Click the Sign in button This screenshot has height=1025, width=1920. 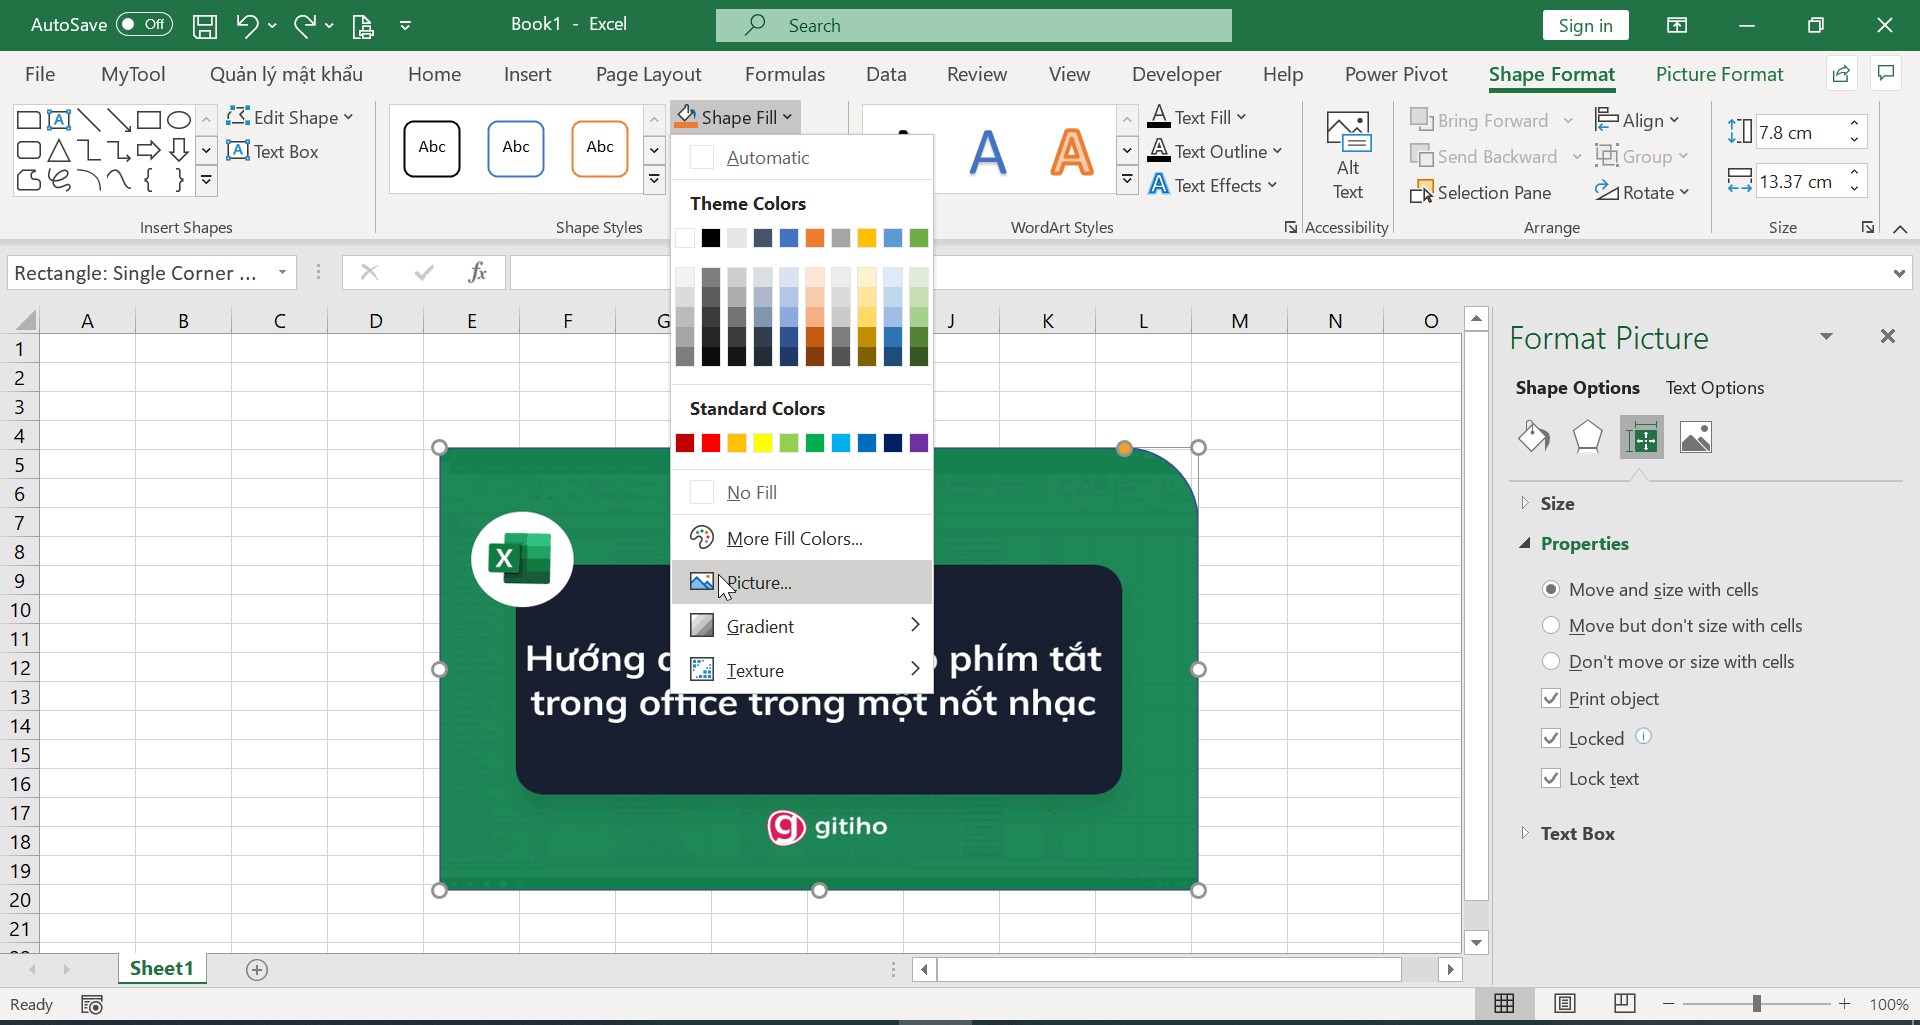[x=1585, y=25]
